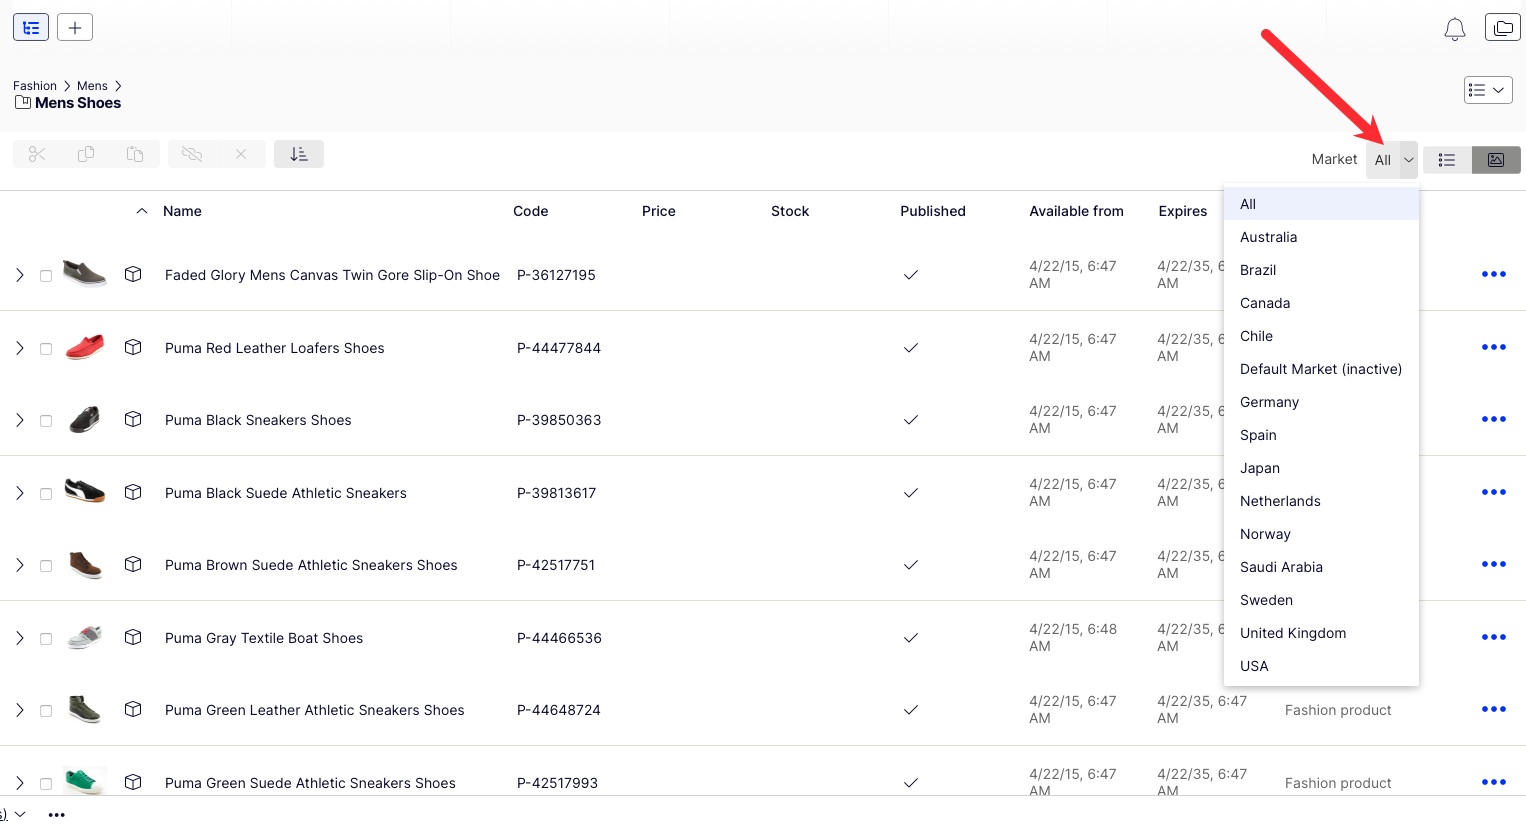
Task: Select Puma Gray Textile Boat Shoes checkbox
Action: [x=46, y=639]
